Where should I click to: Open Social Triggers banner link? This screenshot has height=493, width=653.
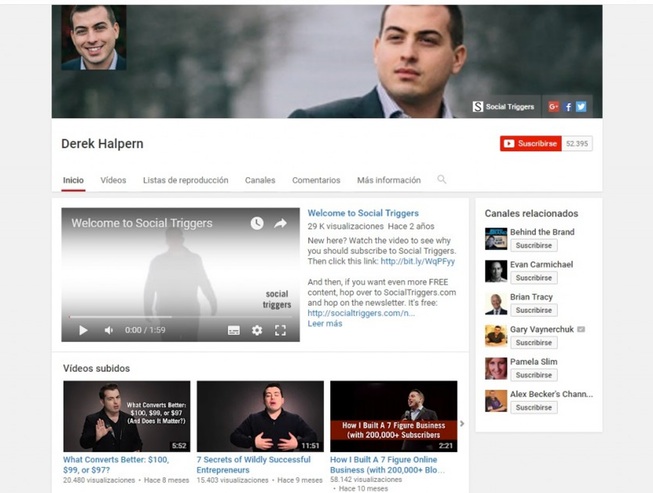point(503,107)
